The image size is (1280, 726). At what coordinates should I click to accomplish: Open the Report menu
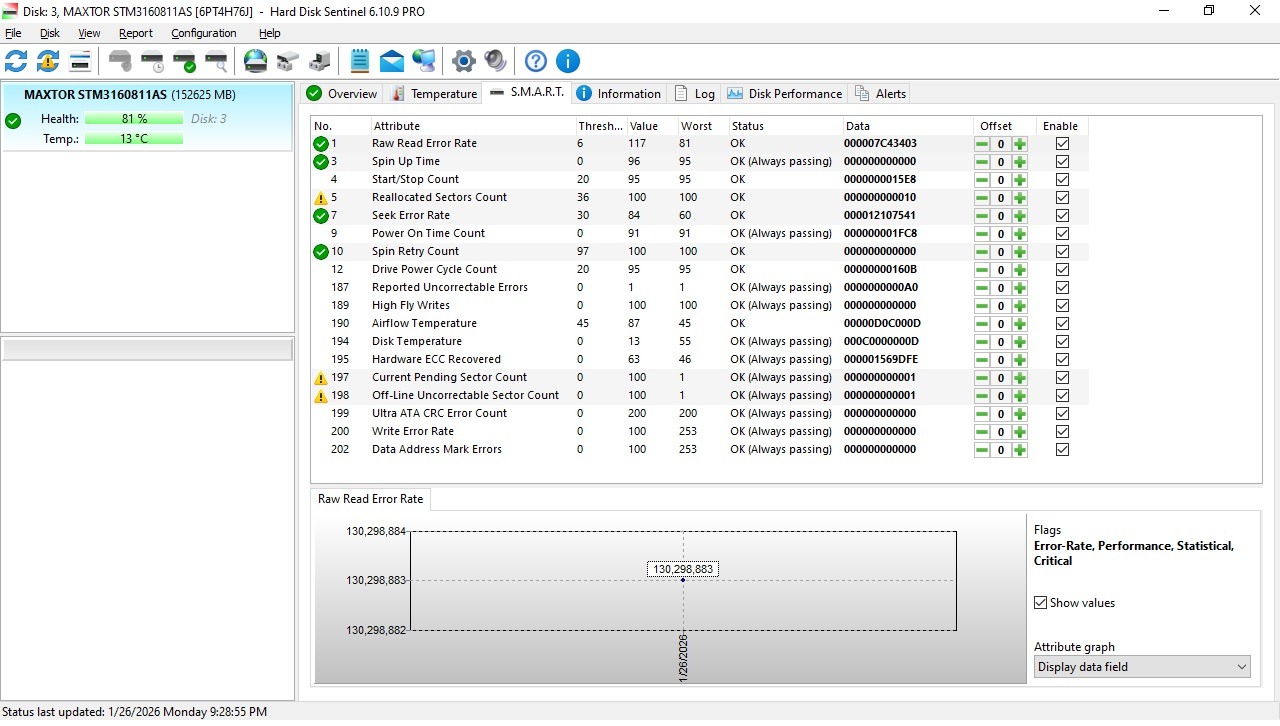click(136, 33)
